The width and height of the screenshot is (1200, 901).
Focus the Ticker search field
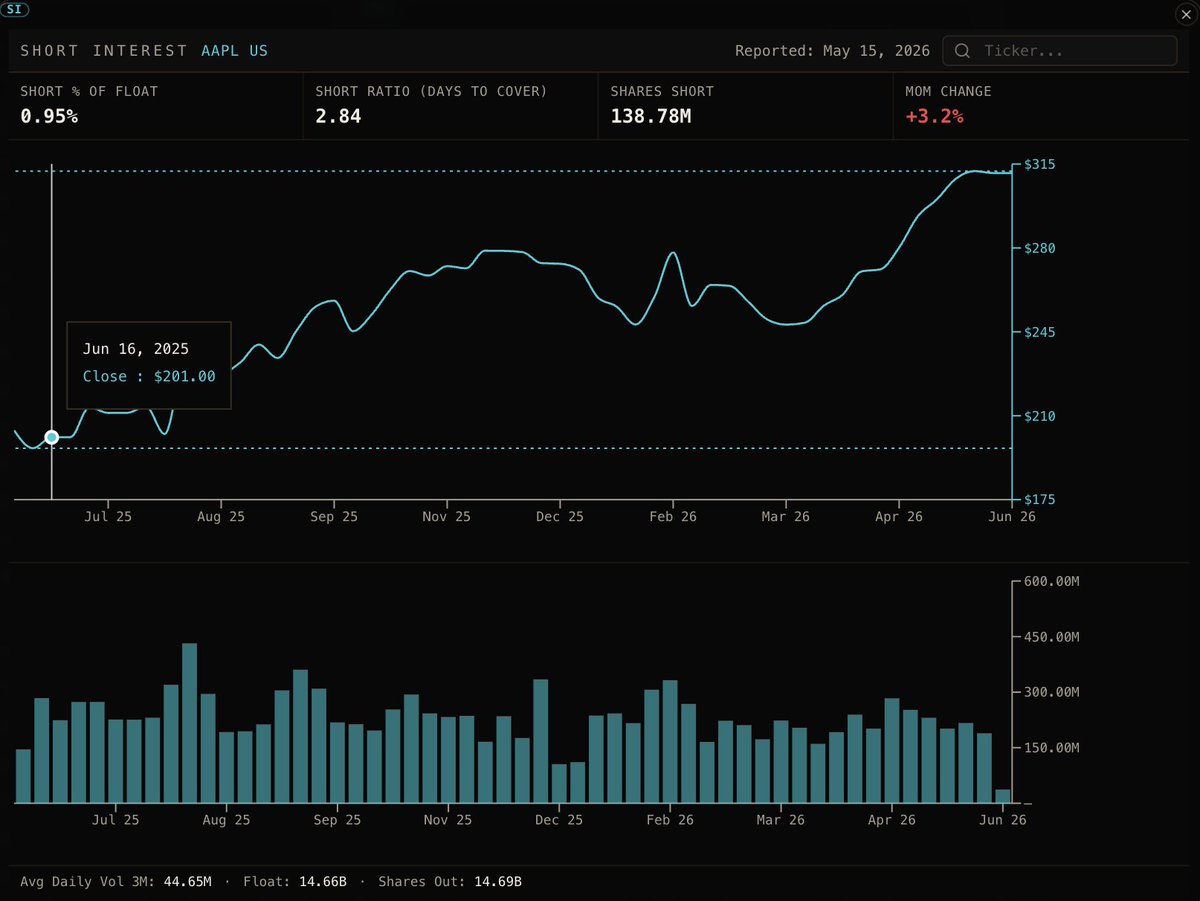(1061, 51)
